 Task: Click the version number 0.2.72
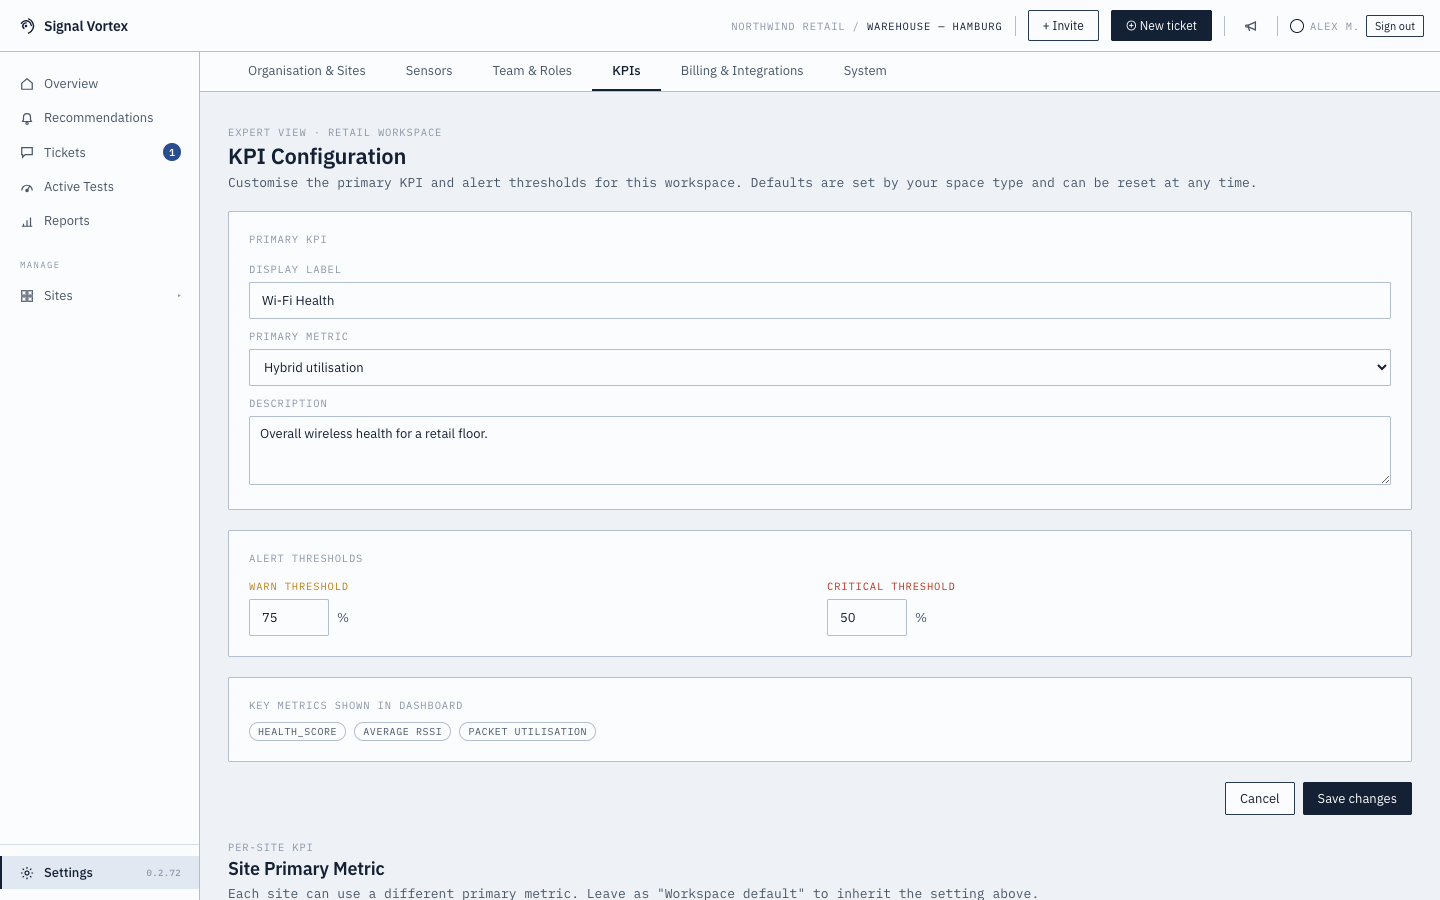[164, 873]
